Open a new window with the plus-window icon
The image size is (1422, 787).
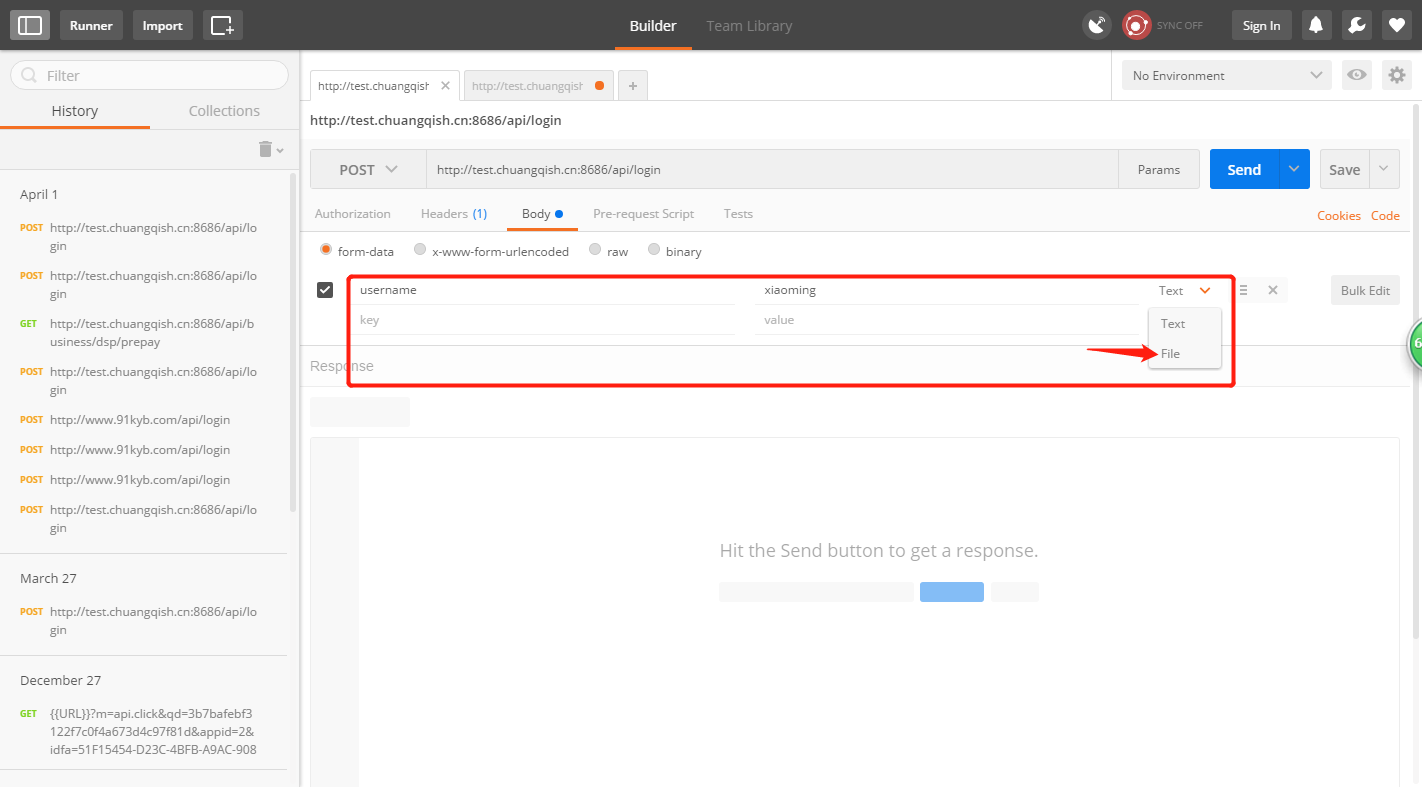(x=223, y=25)
